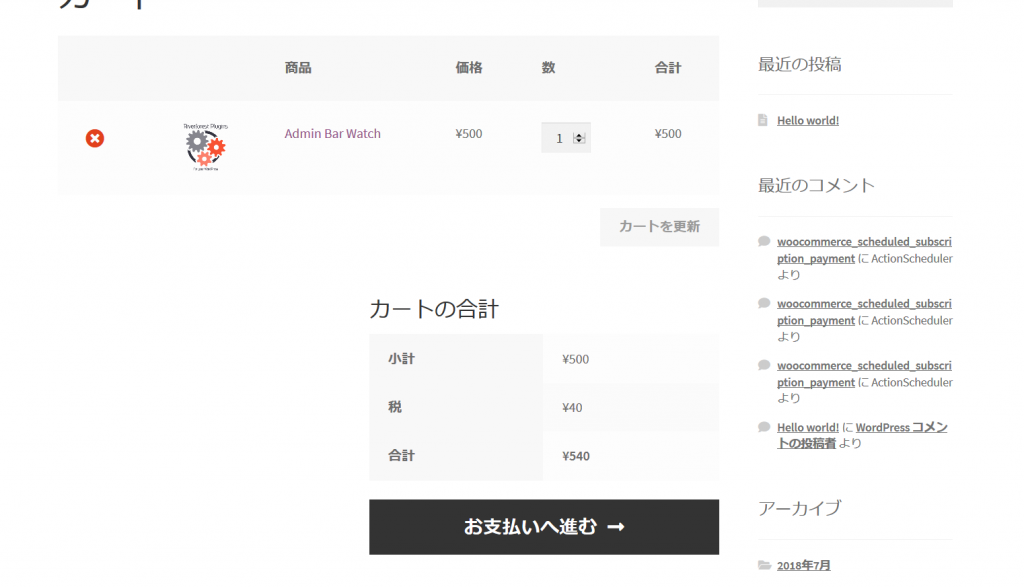Open the Admin Bar Watch product thumbnail
1024x587 pixels.
point(204,147)
